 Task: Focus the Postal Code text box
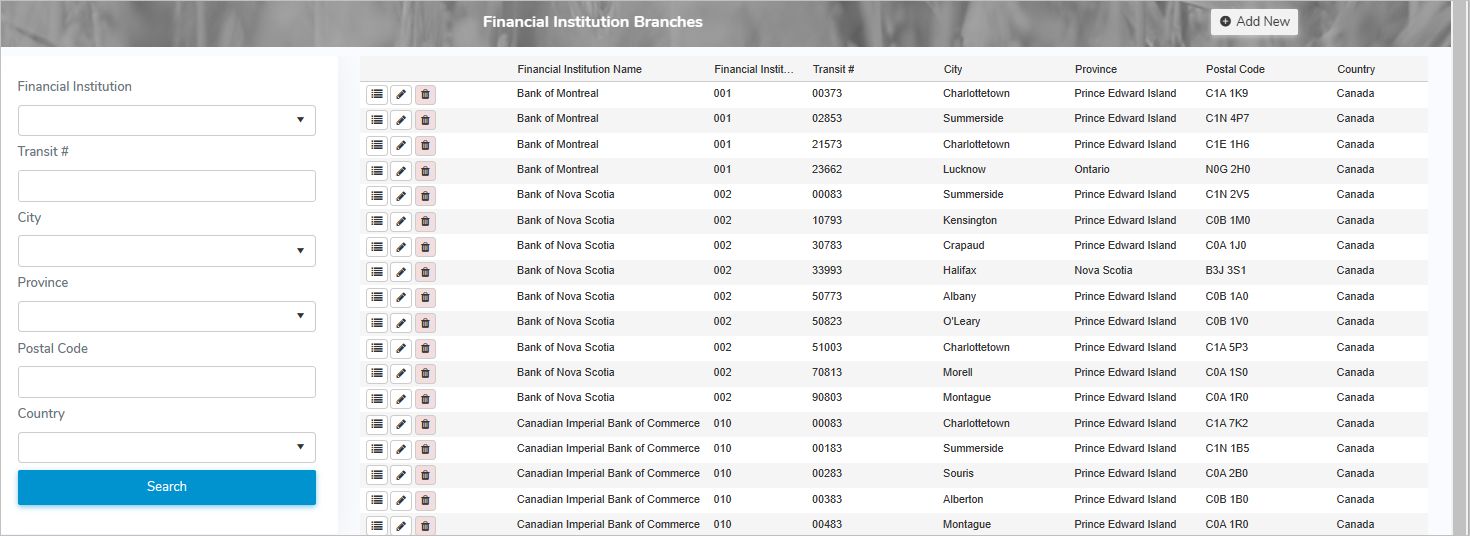[167, 382]
